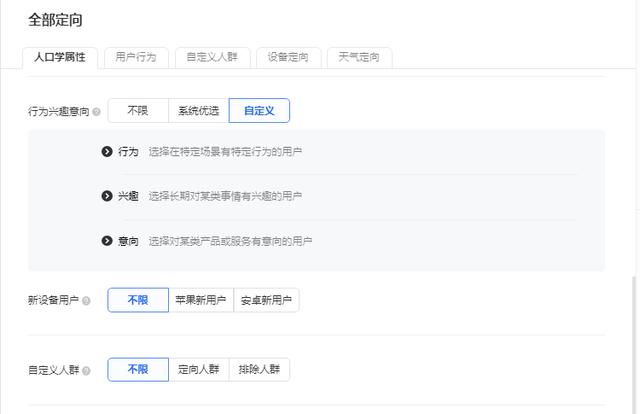This screenshot has width=640, height=414.
Task: Expand the 兴趣 section arrow
Action: click(x=107, y=196)
